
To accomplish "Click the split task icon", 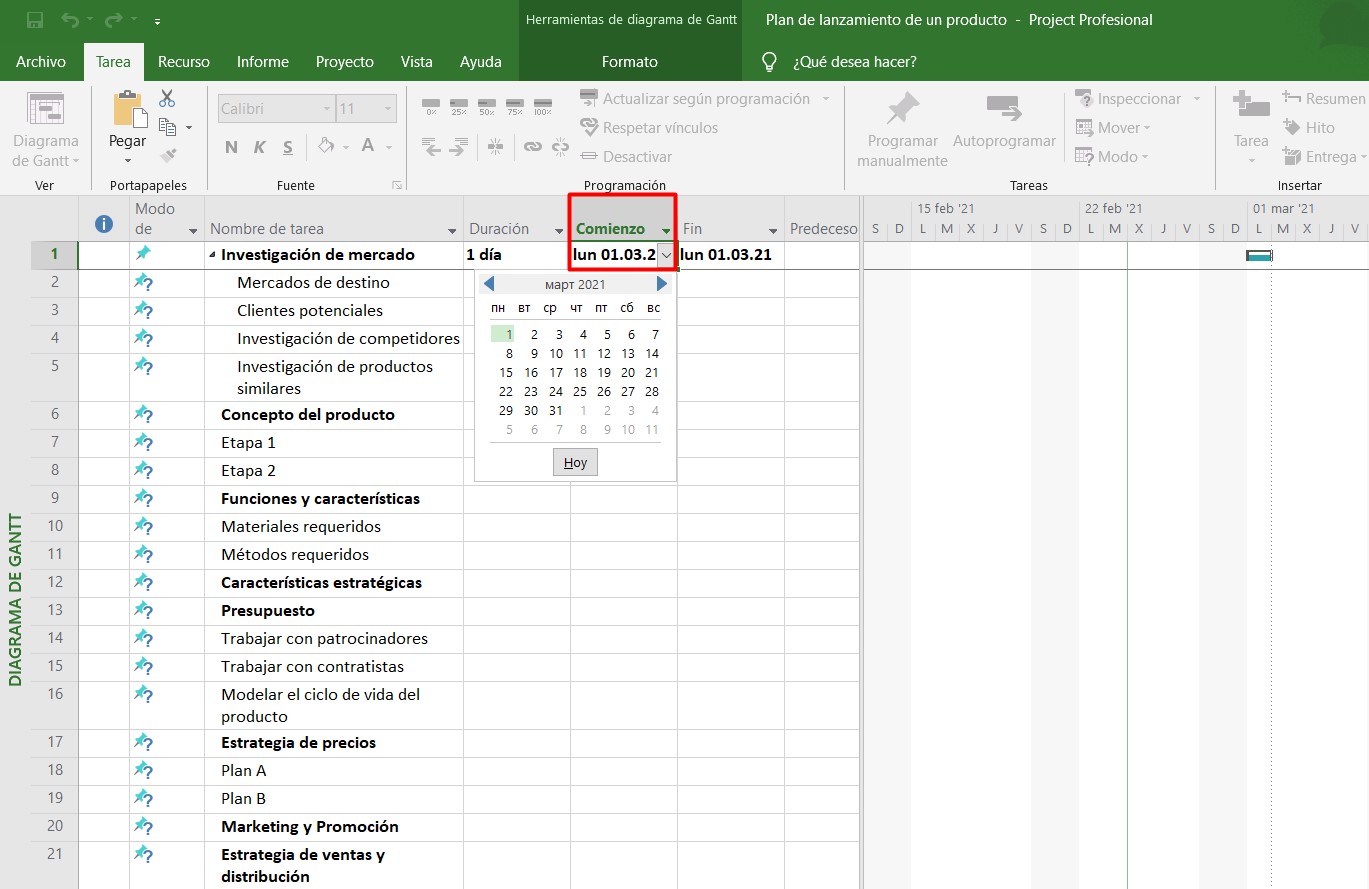I will pos(496,147).
